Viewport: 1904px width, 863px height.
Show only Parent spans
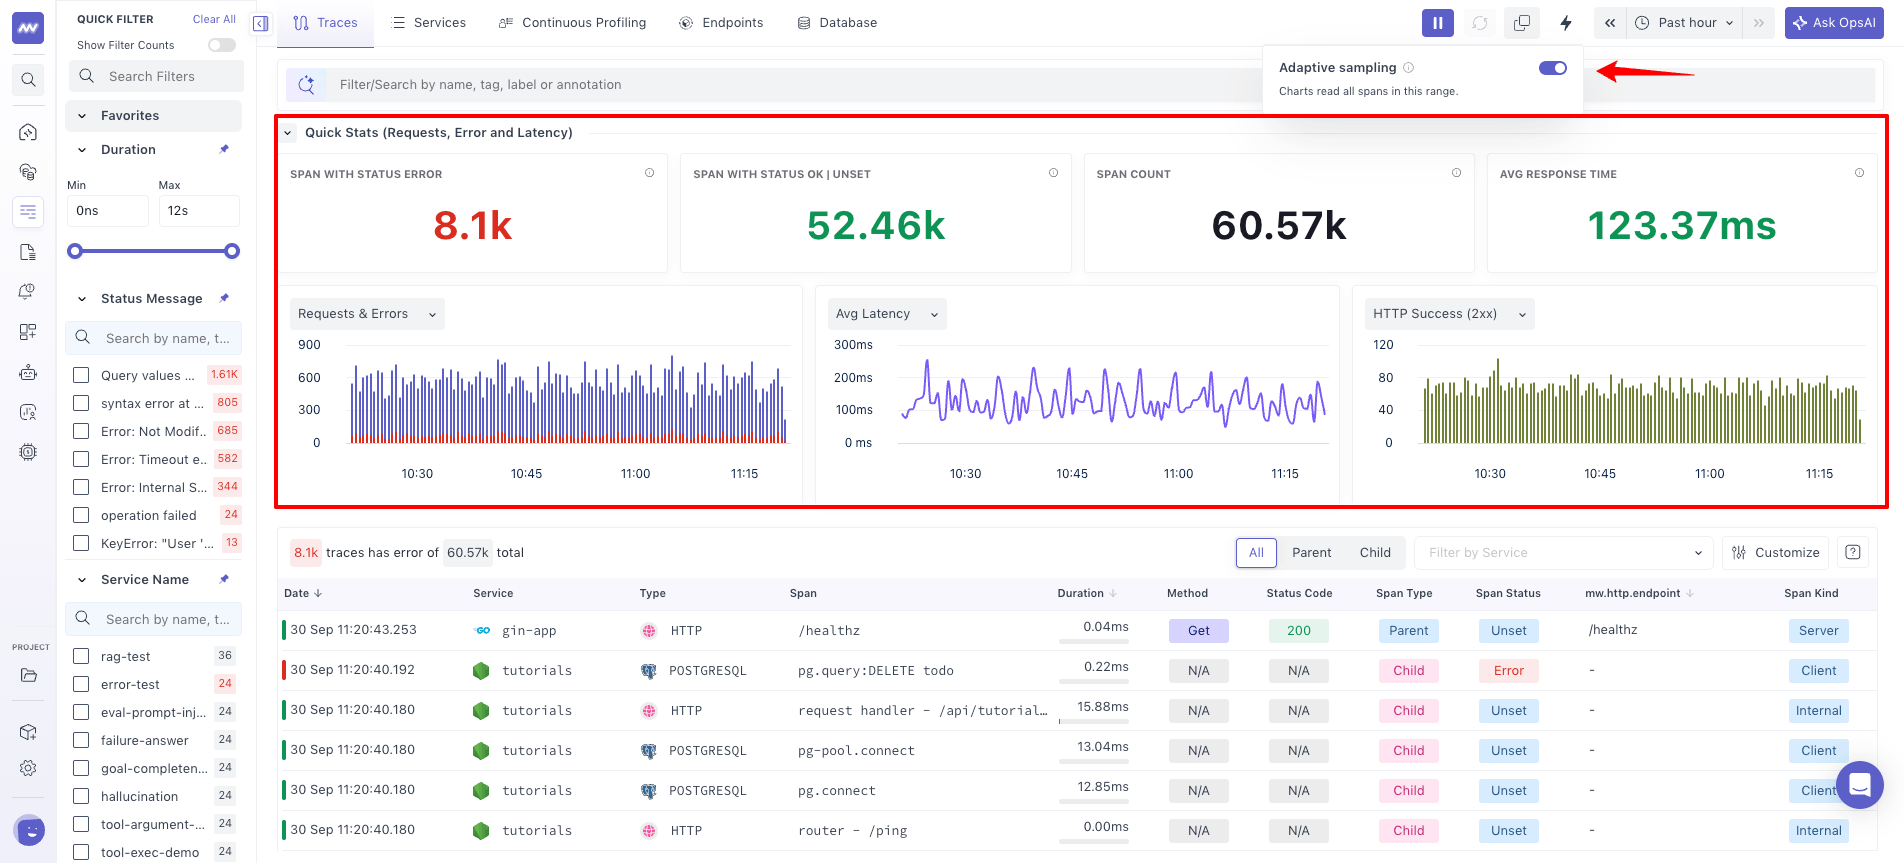tap(1311, 552)
